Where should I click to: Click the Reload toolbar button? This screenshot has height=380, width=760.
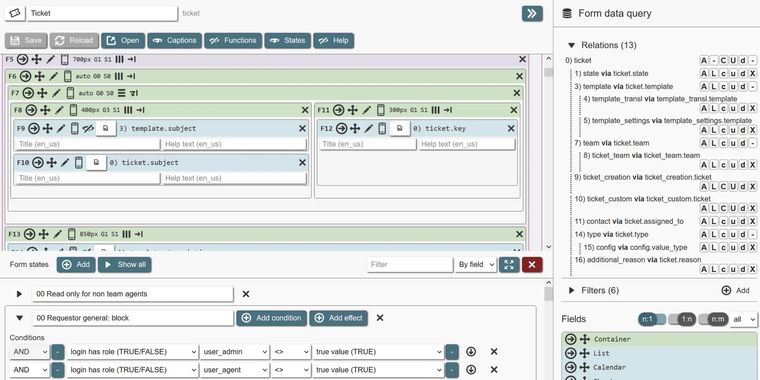click(74, 41)
